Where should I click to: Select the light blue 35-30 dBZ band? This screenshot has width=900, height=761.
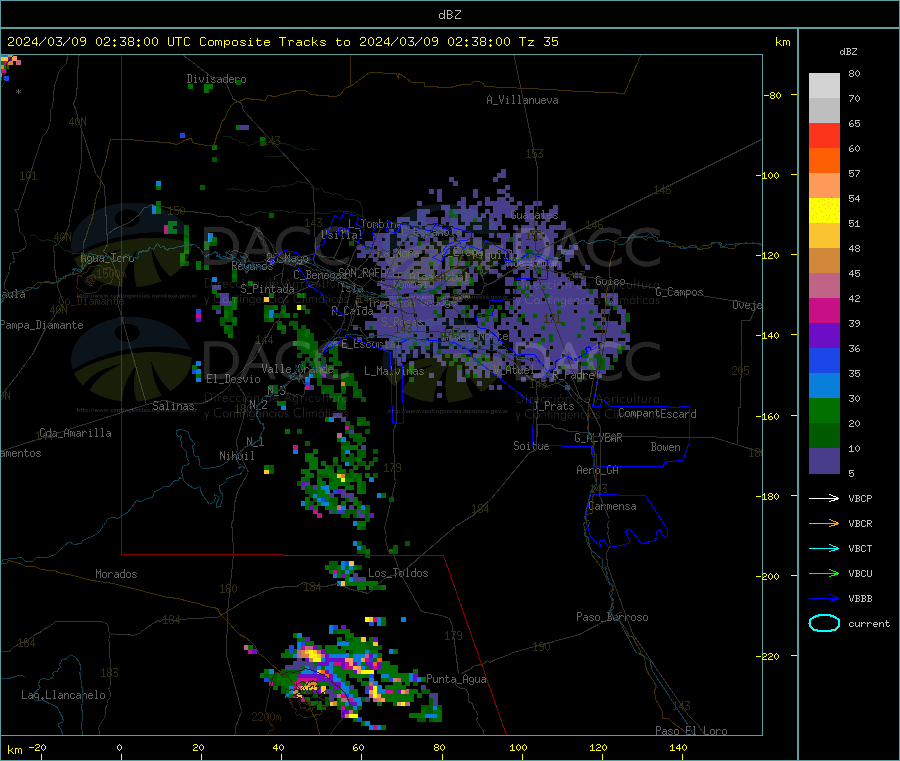[824, 386]
